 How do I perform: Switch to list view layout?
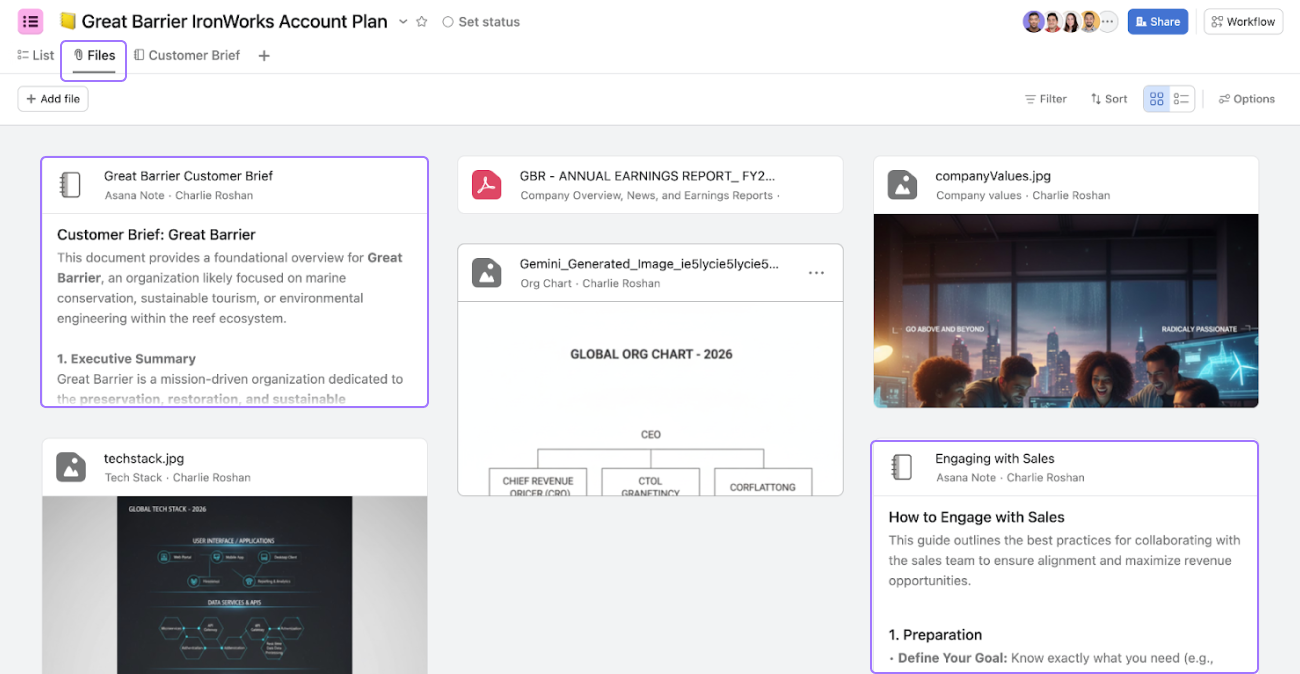click(x=1182, y=99)
